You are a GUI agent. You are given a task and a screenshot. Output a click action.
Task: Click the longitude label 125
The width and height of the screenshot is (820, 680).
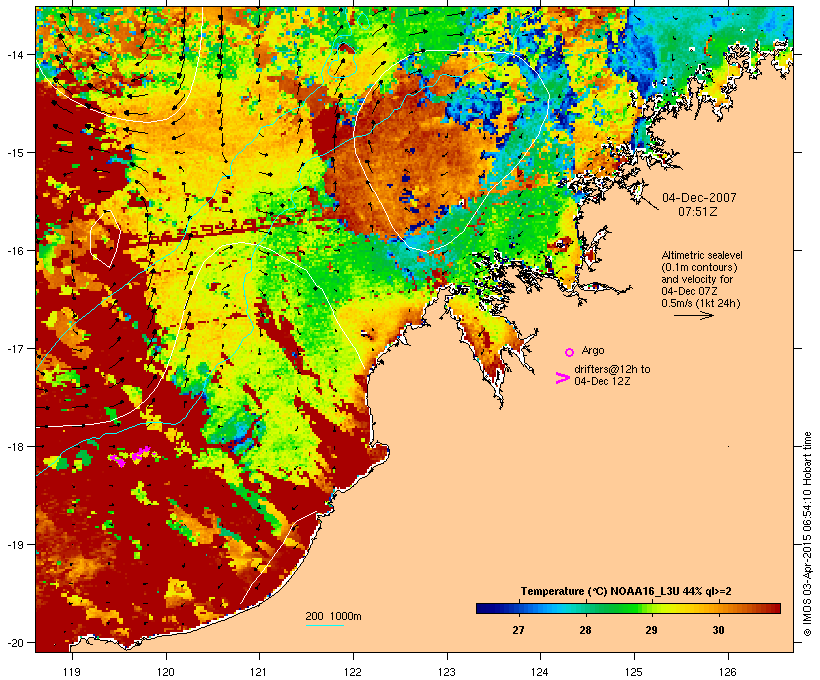(x=634, y=672)
